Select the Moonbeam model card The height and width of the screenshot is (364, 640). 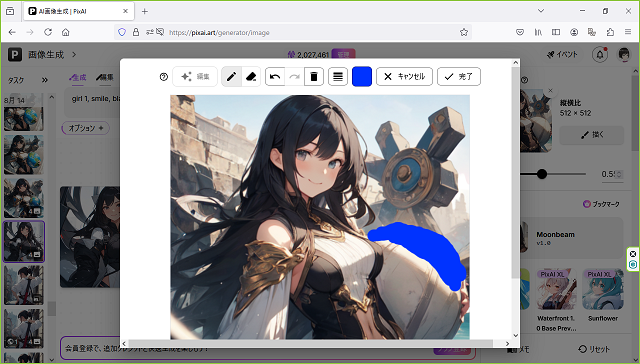[x=571, y=238]
